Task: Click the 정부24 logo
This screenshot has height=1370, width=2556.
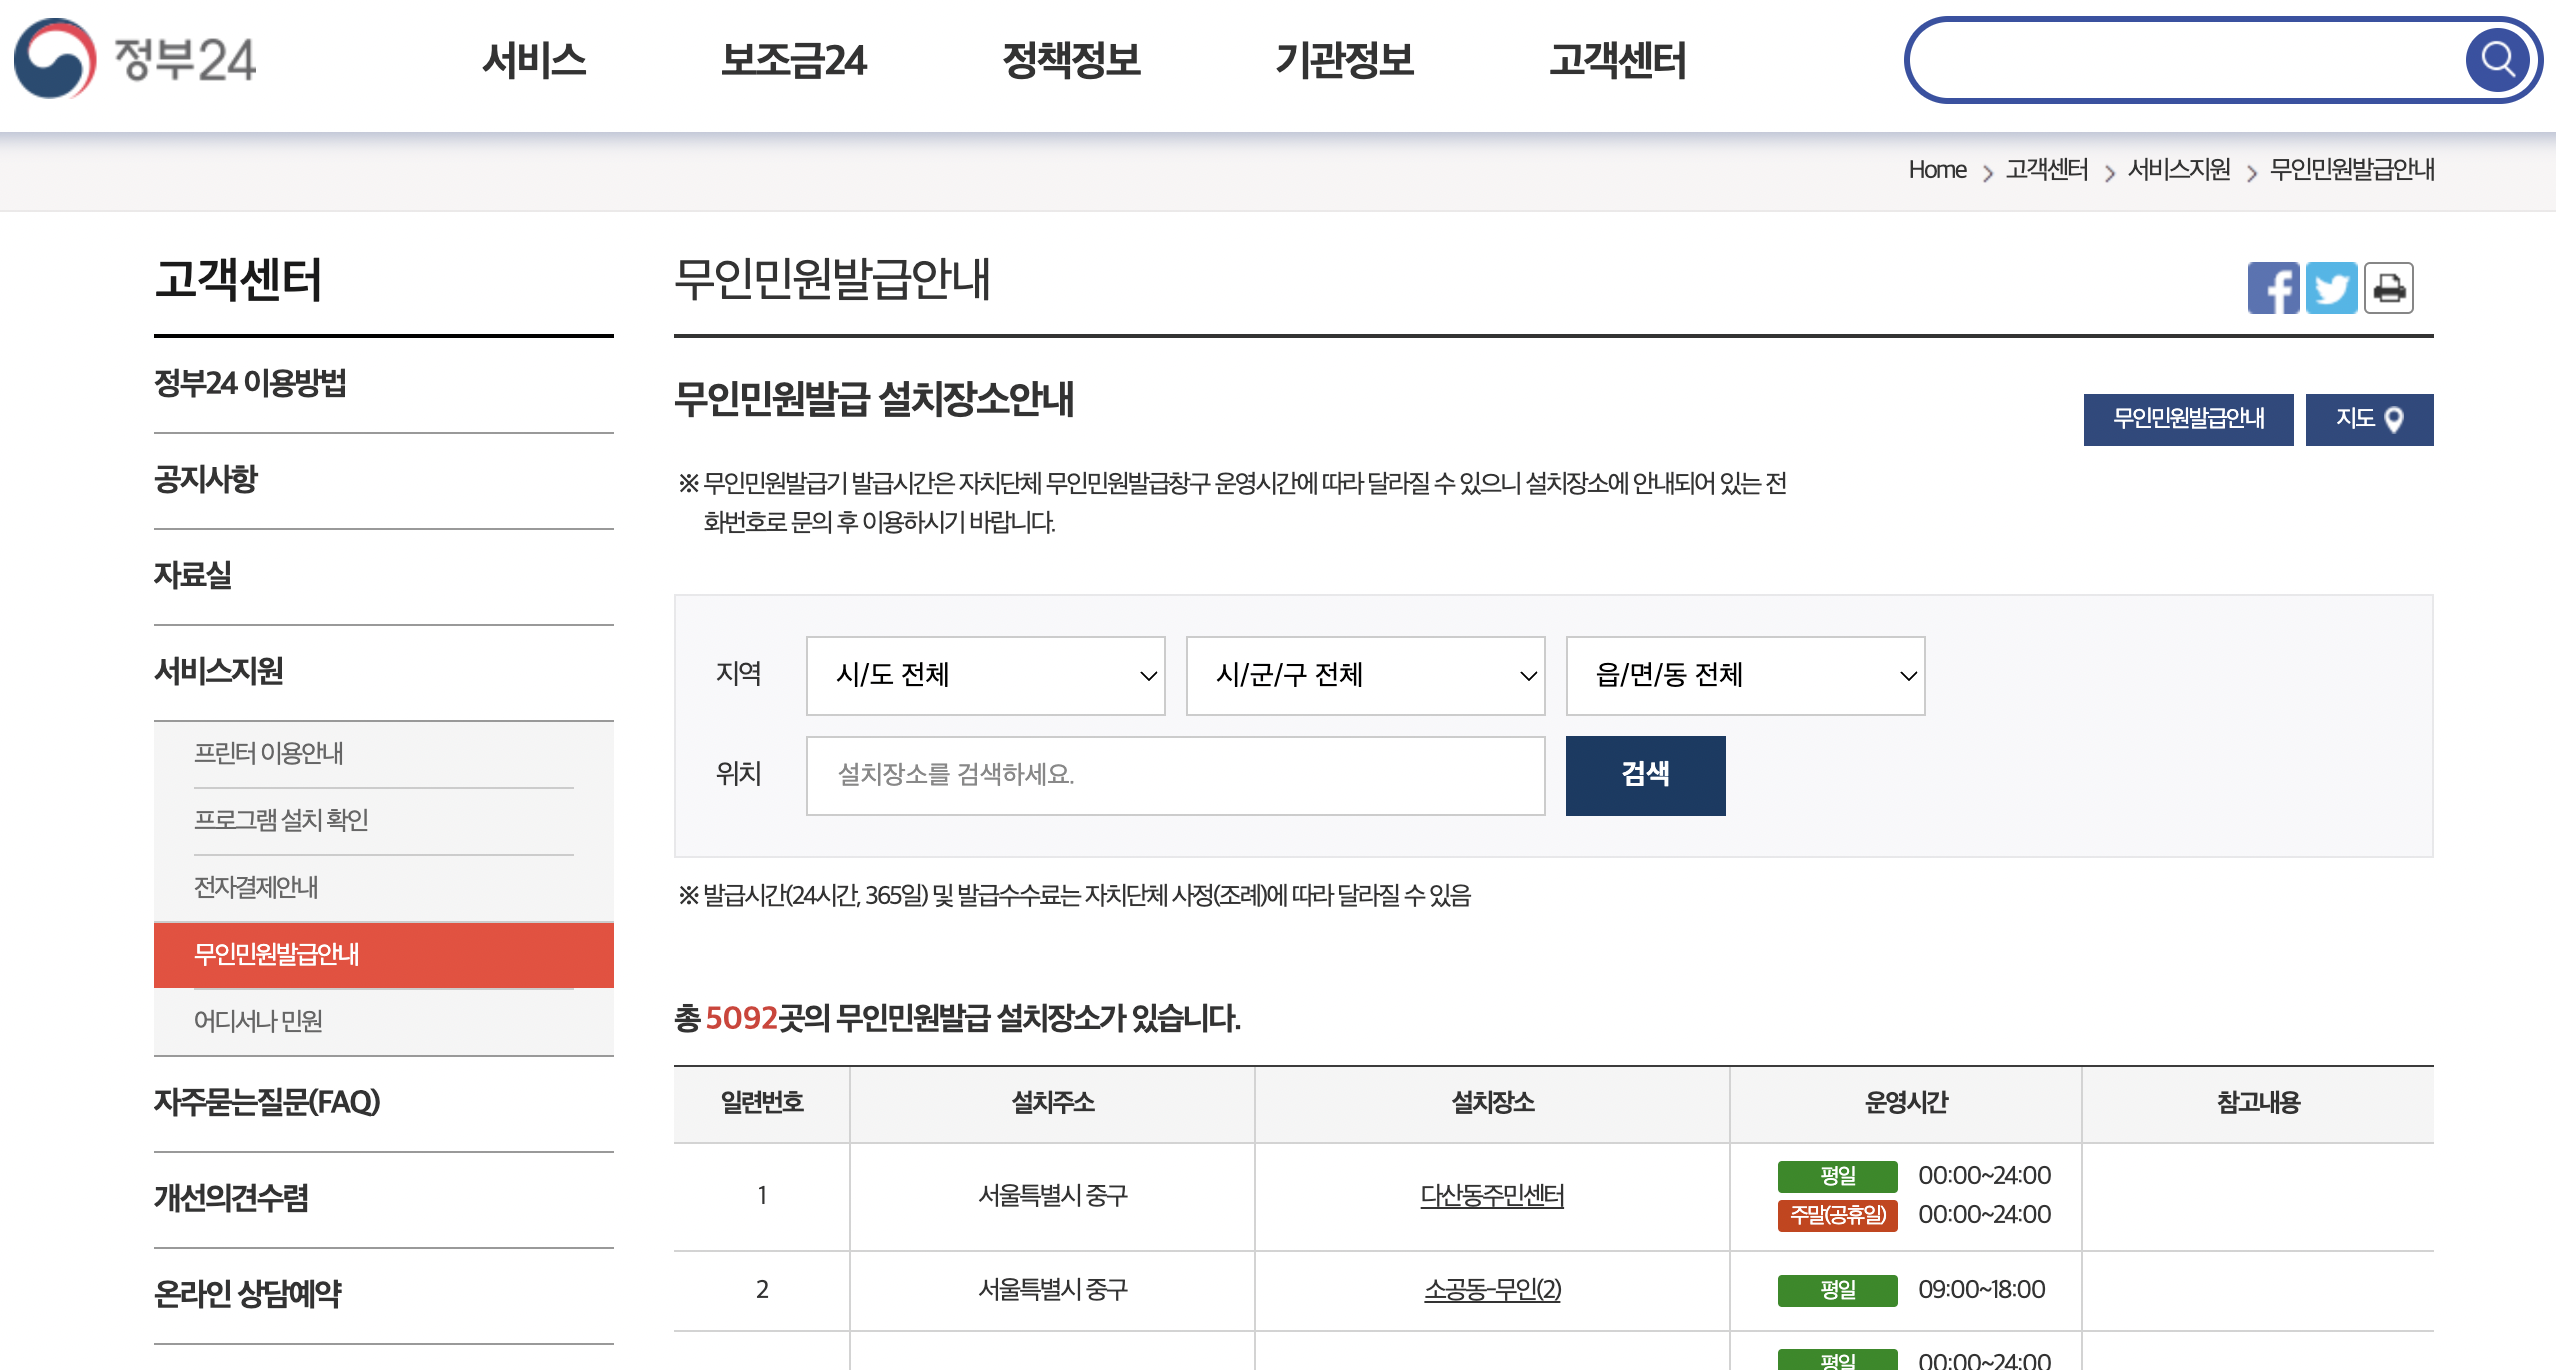Action: (x=135, y=59)
